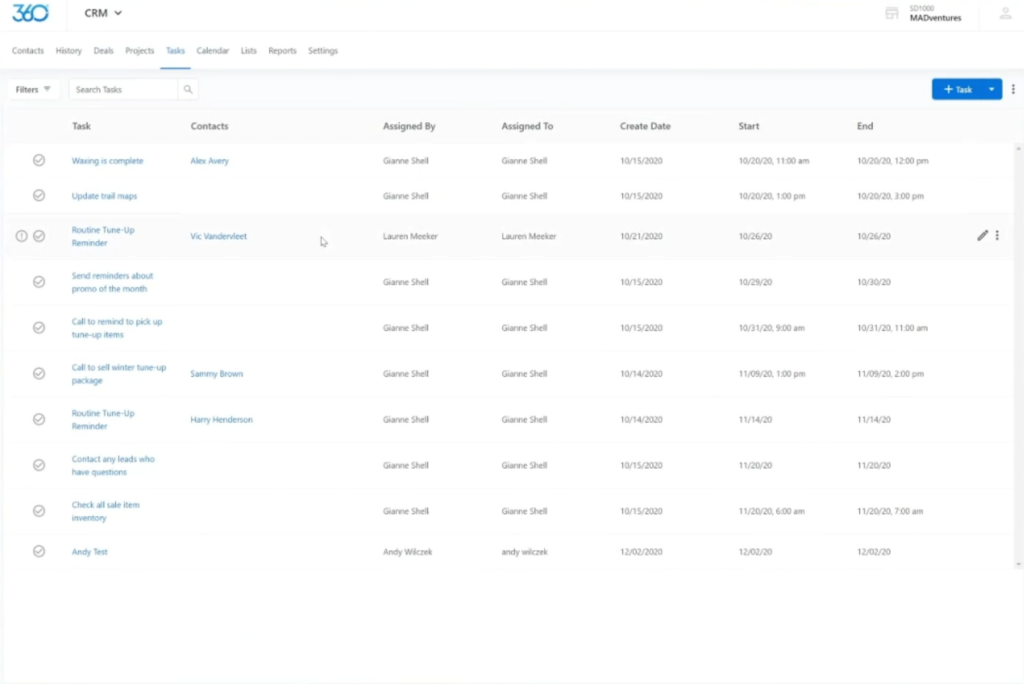Open the user profile icon at top right
Image resolution: width=1024 pixels, height=684 pixels.
click(1003, 14)
